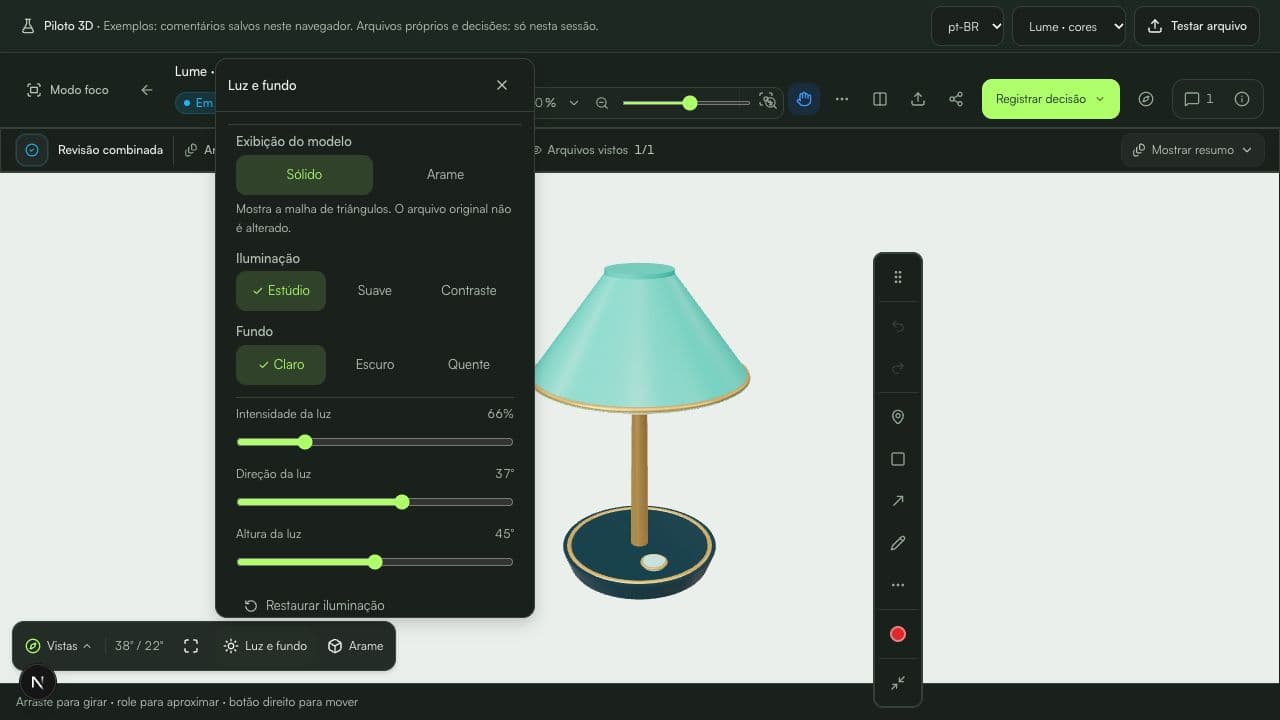The width and height of the screenshot is (1280, 720).
Task: Click the Registrar decisão button
Action: coord(1050,99)
